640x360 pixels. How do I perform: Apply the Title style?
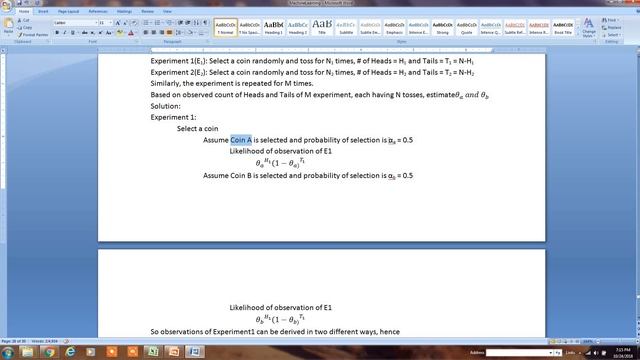(x=322, y=28)
